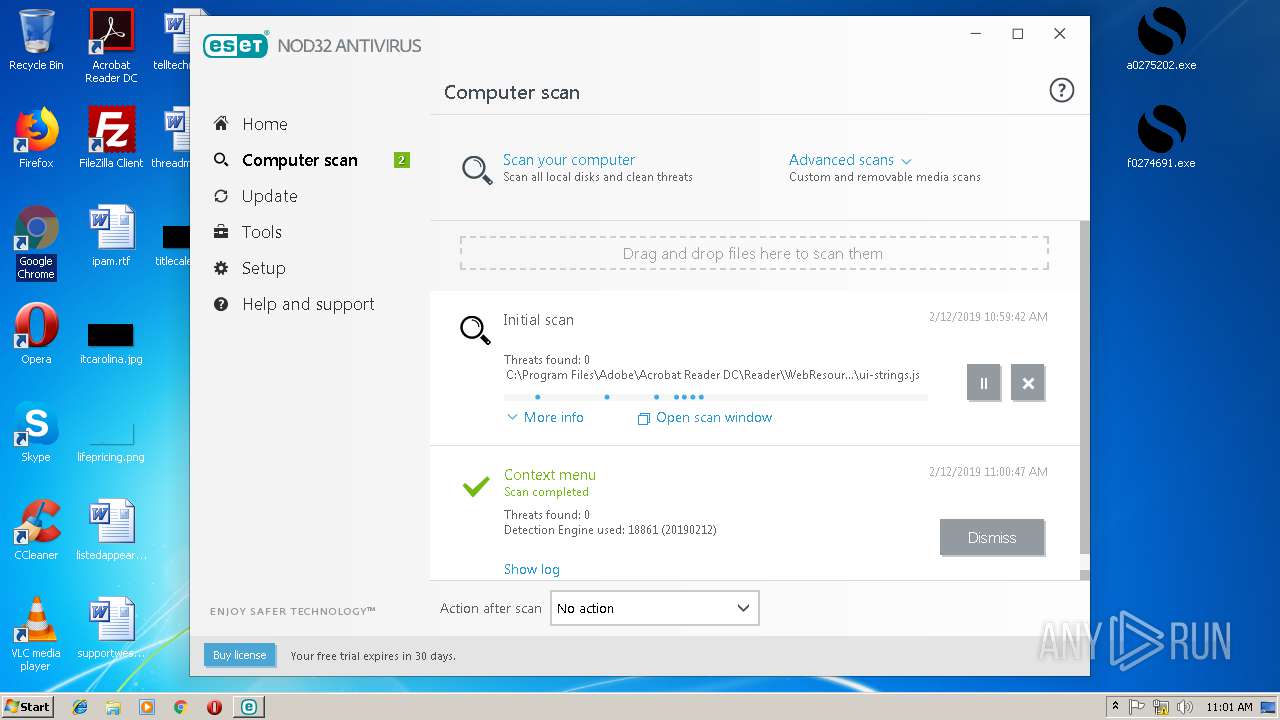The height and width of the screenshot is (720, 1280).
Task: Select Firefox desktop icon
Action: (36, 138)
